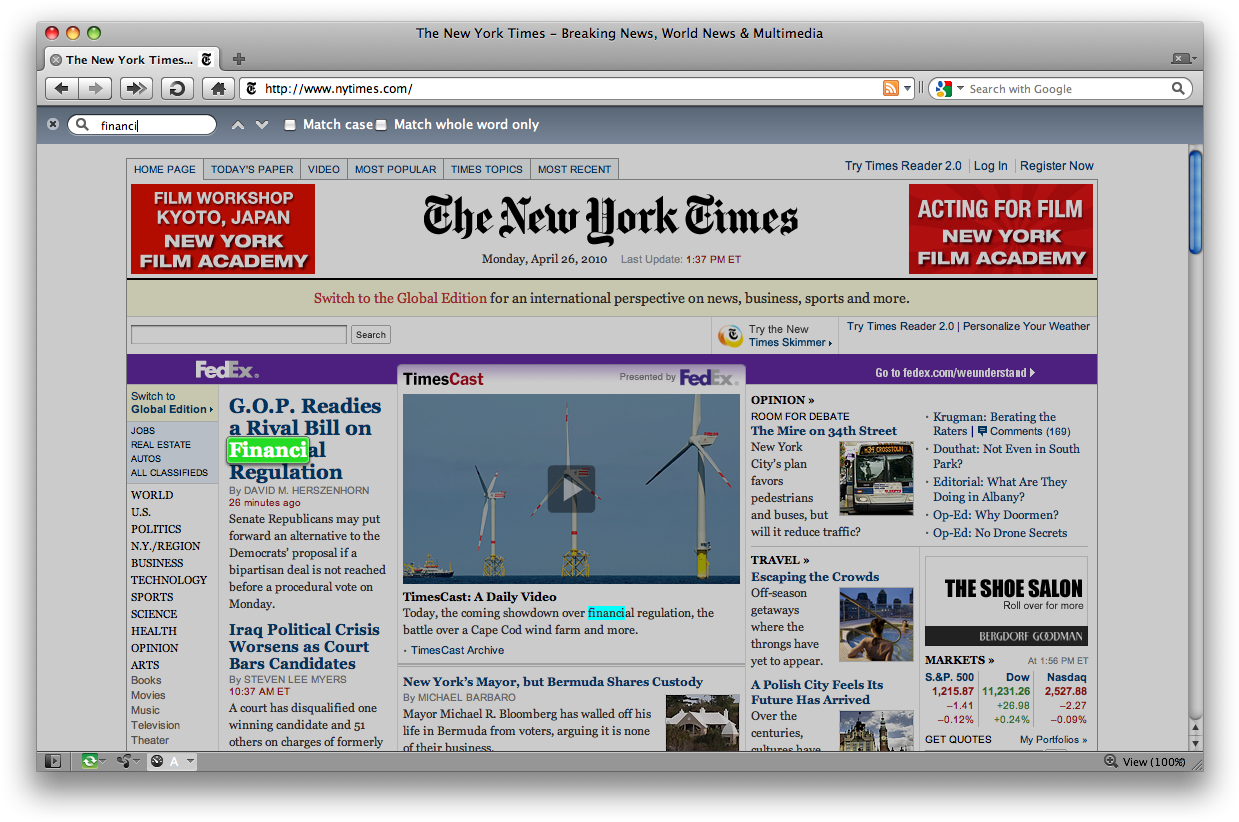The height and width of the screenshot is (822, 1239).
Task: Select the MOST POPULAR tab
Action: point(395,169)
